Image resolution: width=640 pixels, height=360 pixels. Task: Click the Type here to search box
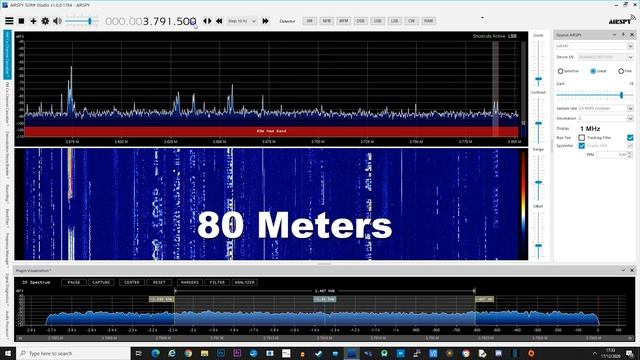tap(73, 353)
